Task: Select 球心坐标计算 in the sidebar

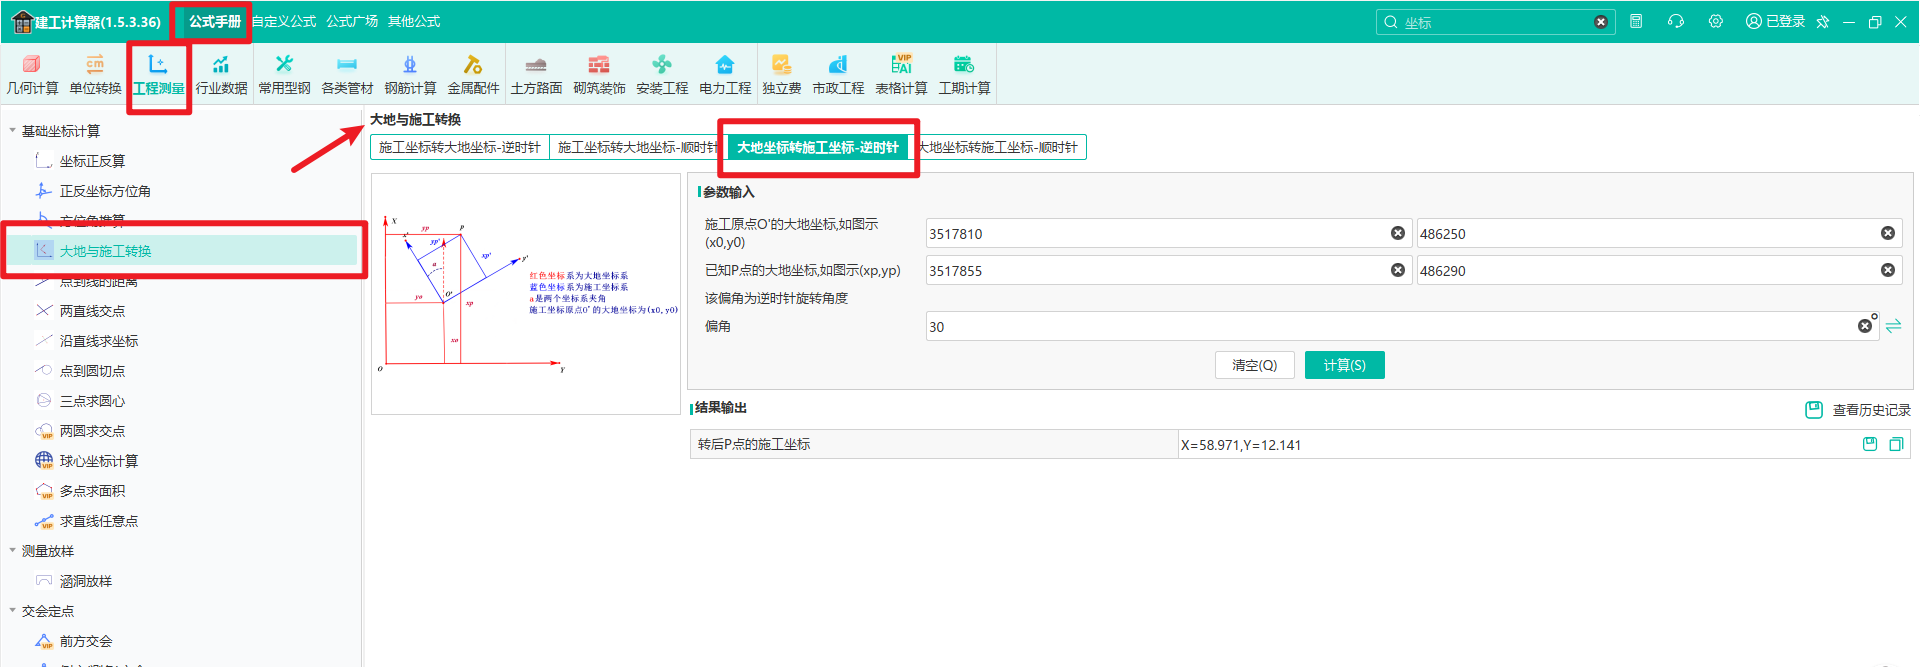Action: (x=99, y=461)
